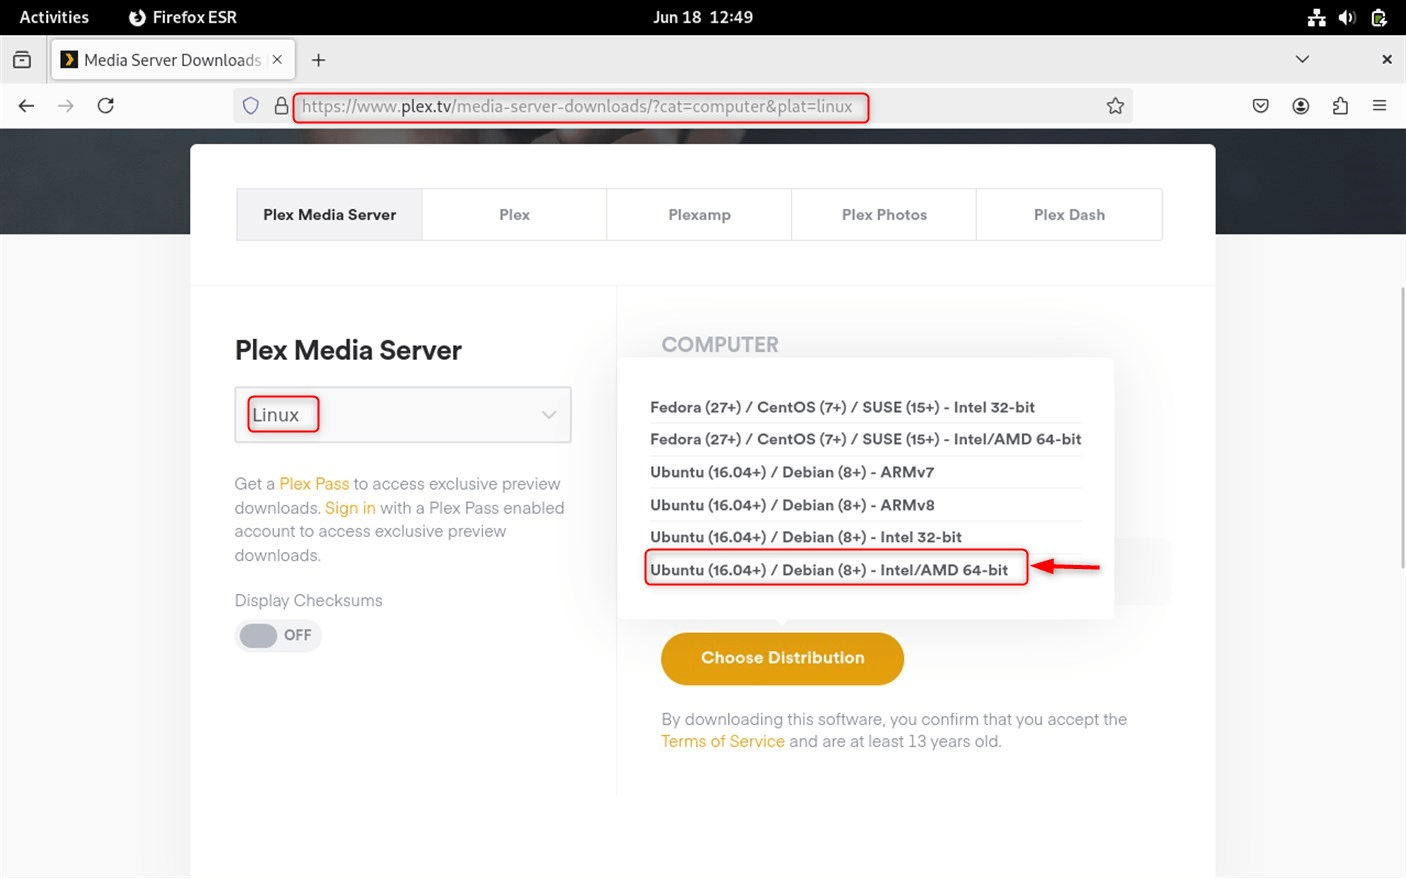Screen dimensions: 1406x878
Task: Open the network status indicator
Action: (x=1317, y=17)
